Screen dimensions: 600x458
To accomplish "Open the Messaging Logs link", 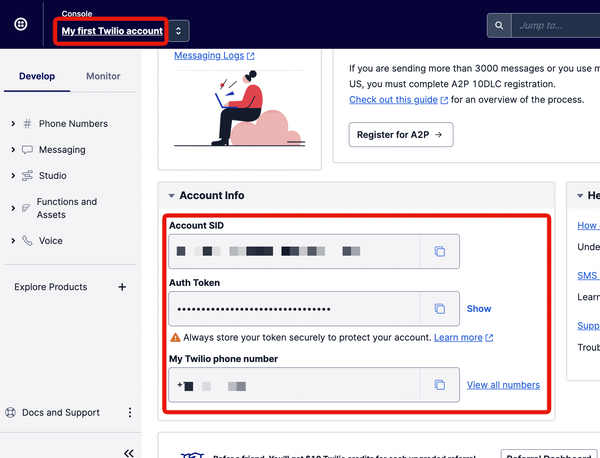I will 209,56.
